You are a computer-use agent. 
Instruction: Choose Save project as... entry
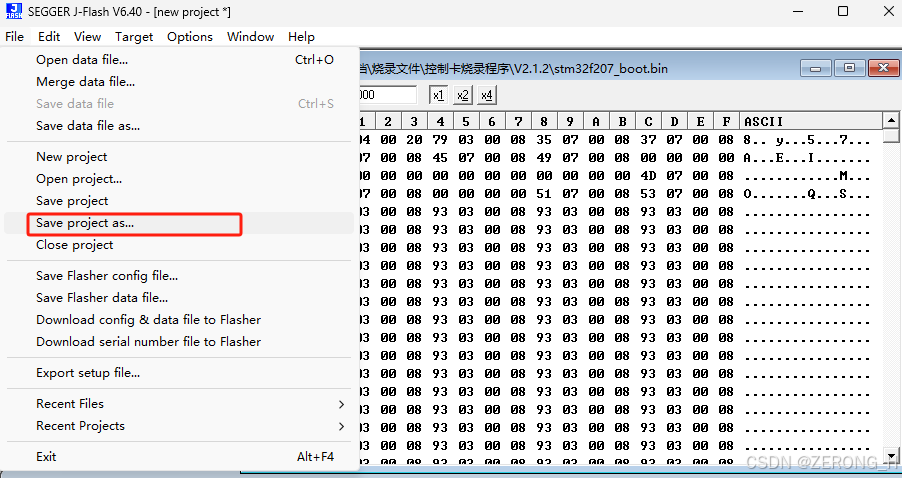pyautogui.click(x=179, y=223)
